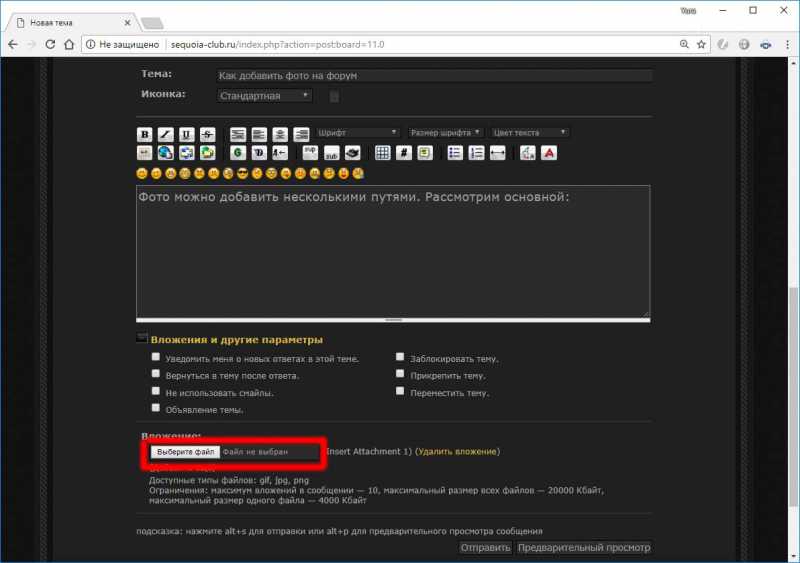Toggle bold formatting in the editor toolbar

point(145,133)
